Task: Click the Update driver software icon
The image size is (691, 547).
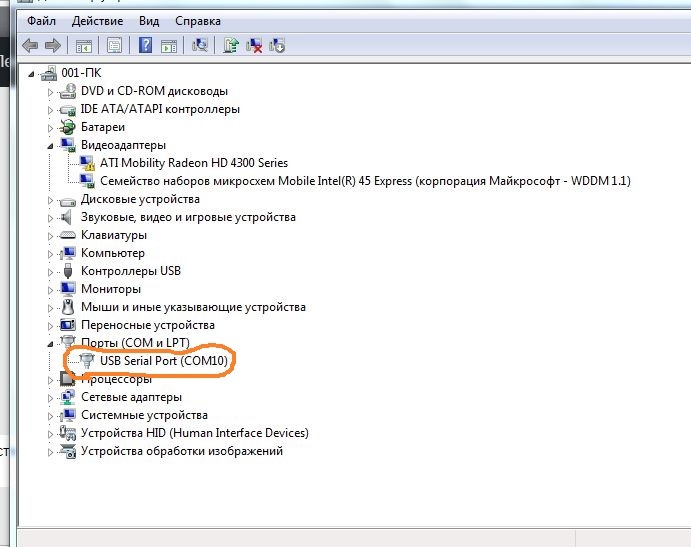Action: click(231, 45)
